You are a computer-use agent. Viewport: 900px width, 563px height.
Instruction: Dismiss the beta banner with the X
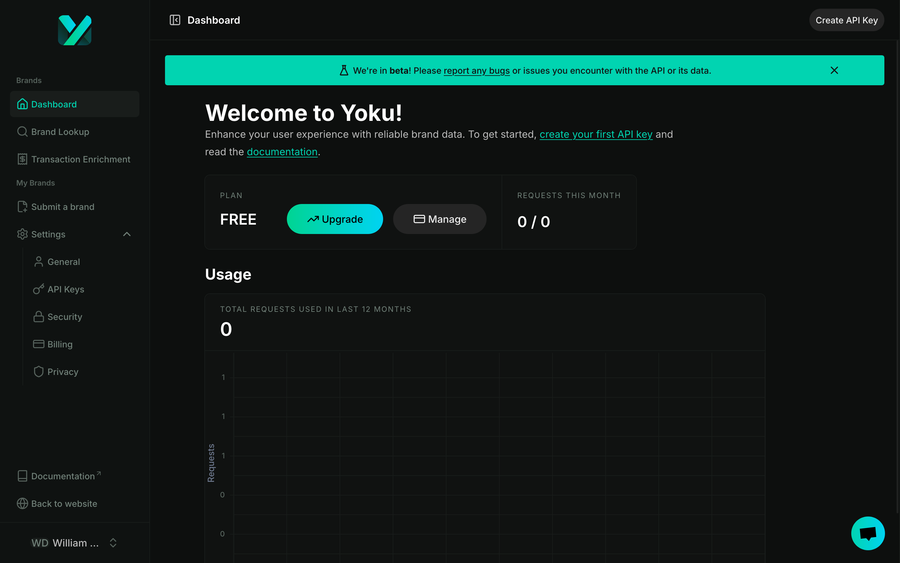[834, 70]
